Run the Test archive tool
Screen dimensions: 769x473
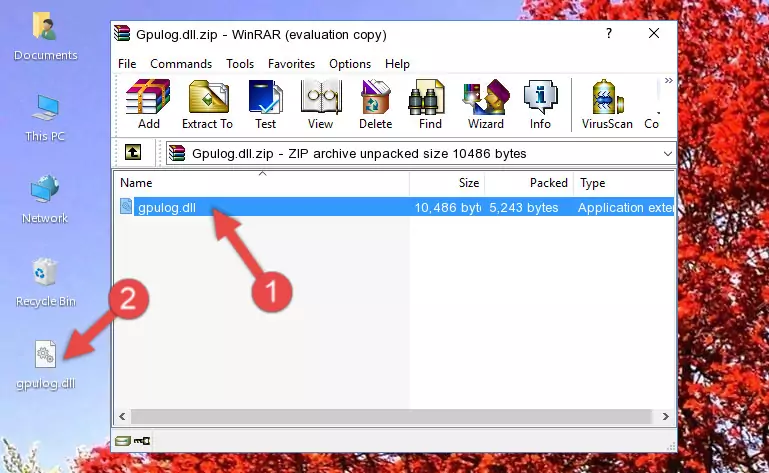[265, 105]
